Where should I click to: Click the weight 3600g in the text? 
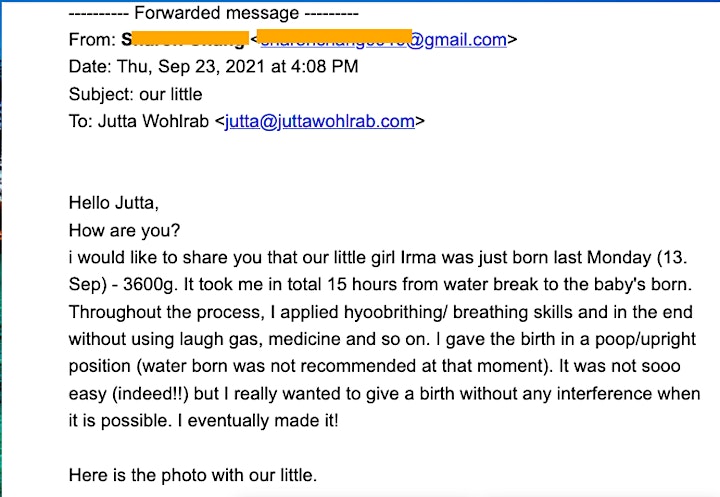click(149, 285)
